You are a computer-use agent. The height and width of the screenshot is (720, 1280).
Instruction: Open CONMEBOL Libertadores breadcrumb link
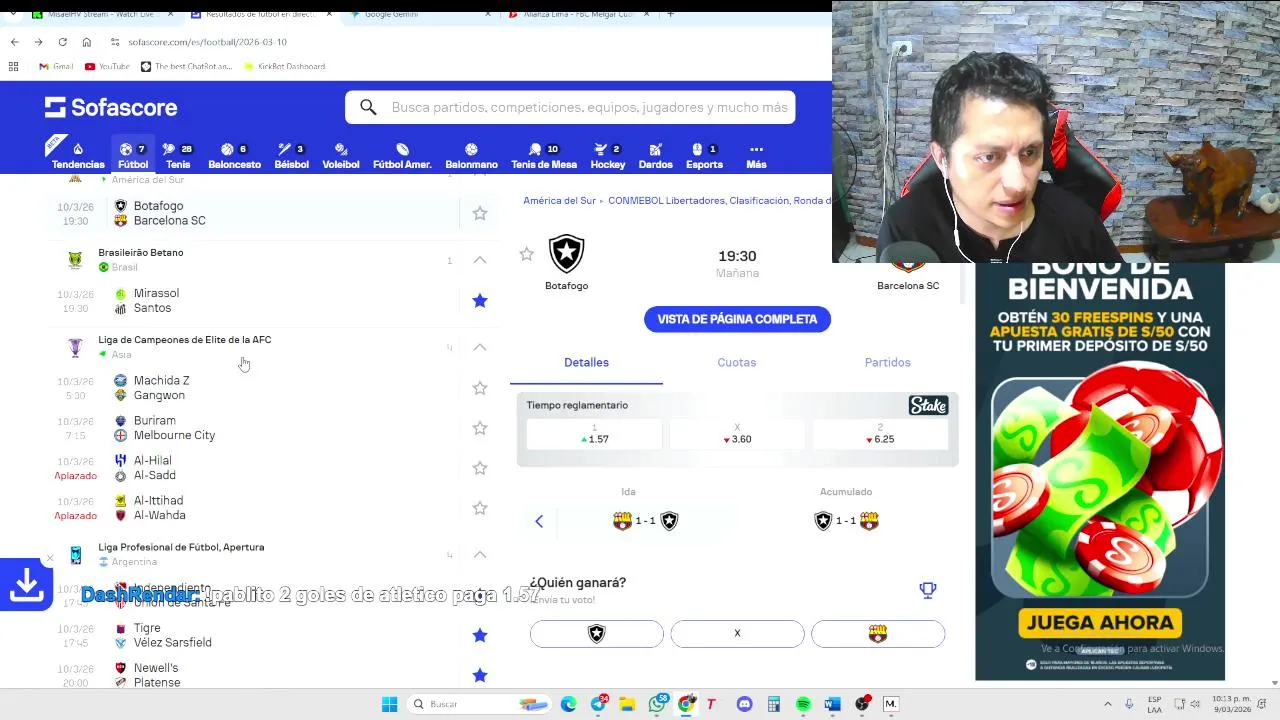[x=719, y=201]
